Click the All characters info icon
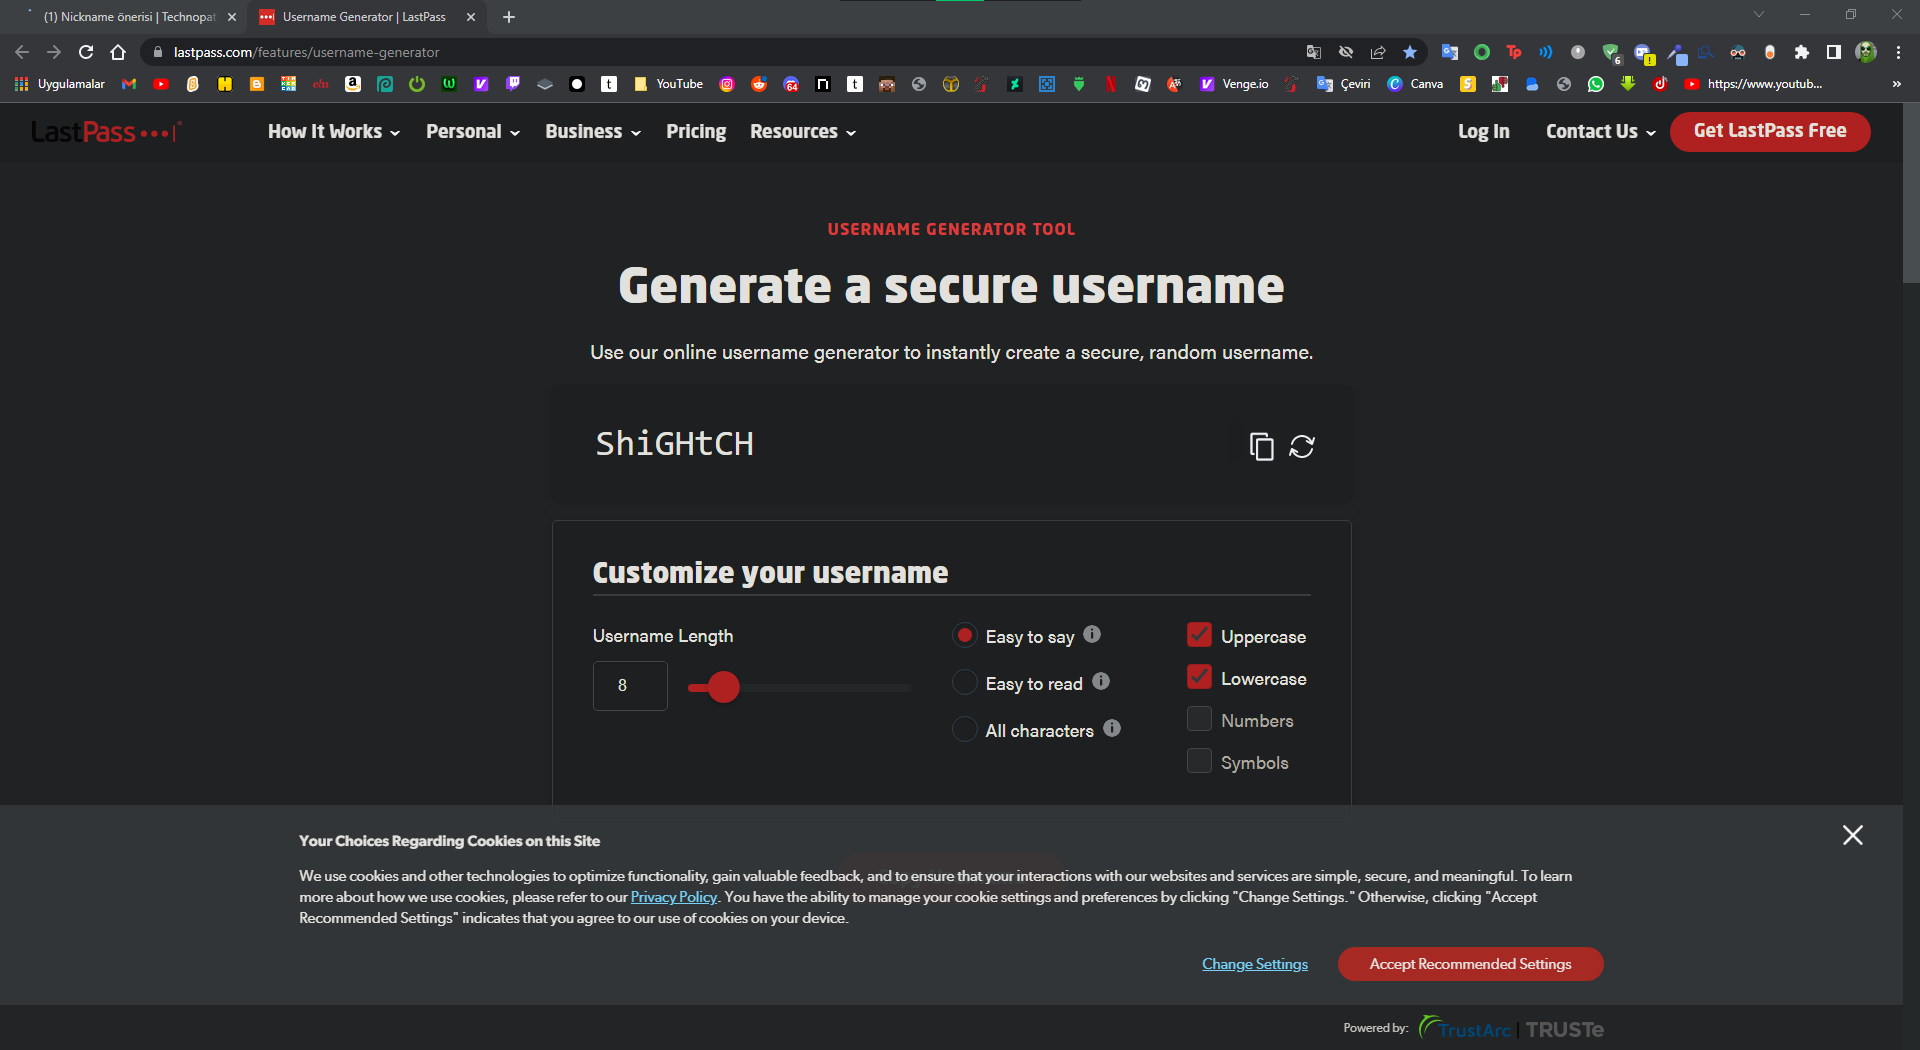1920x1050 pixels. pyautogui.click(x=1112, y=728)
